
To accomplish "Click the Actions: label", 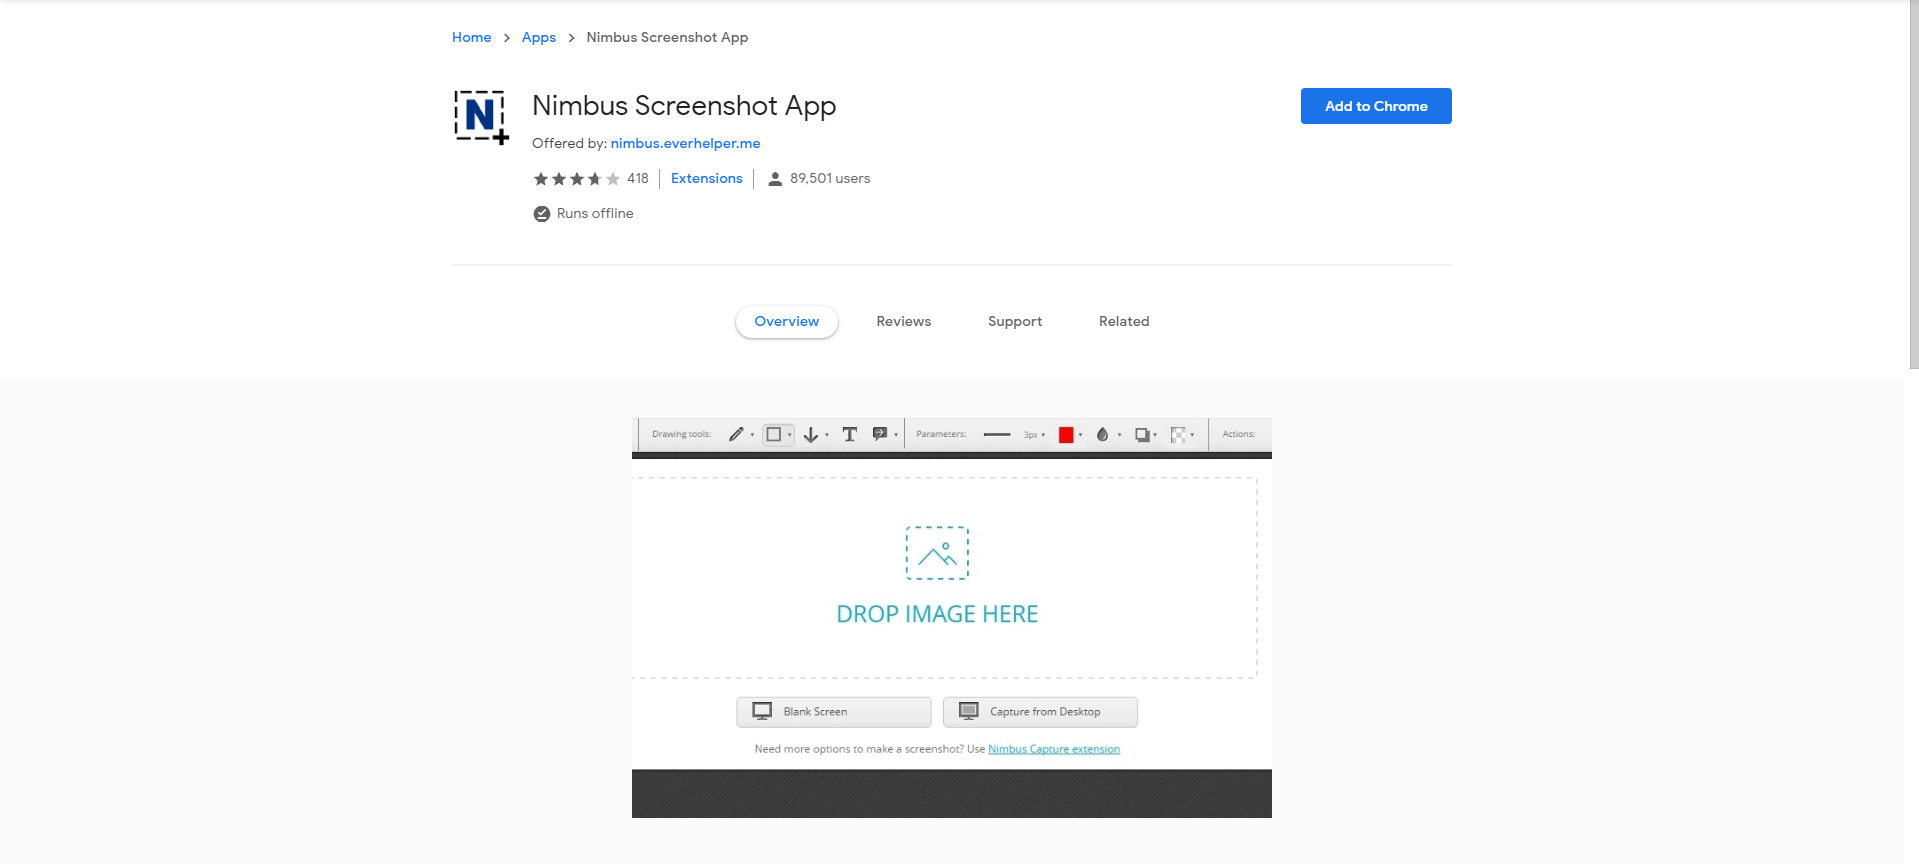I will [x=1239, y=434].
